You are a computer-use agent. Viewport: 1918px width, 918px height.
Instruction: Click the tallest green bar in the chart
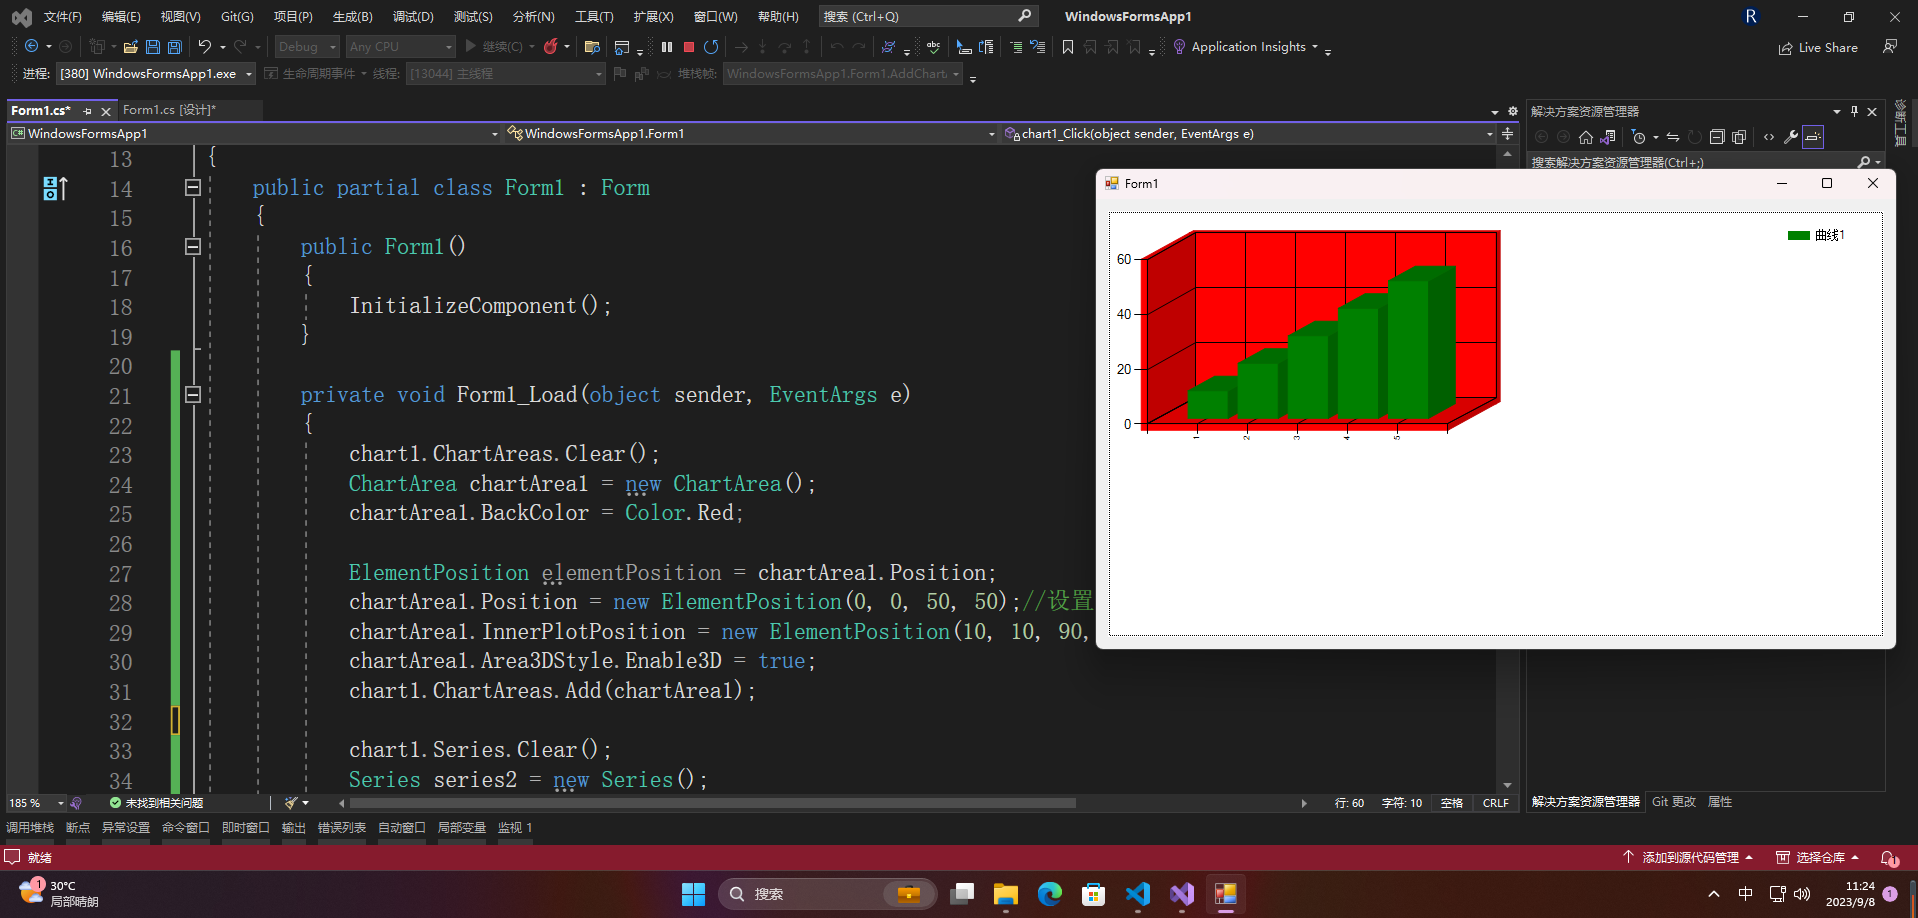pyautogui.click(x=1408, y=349)
